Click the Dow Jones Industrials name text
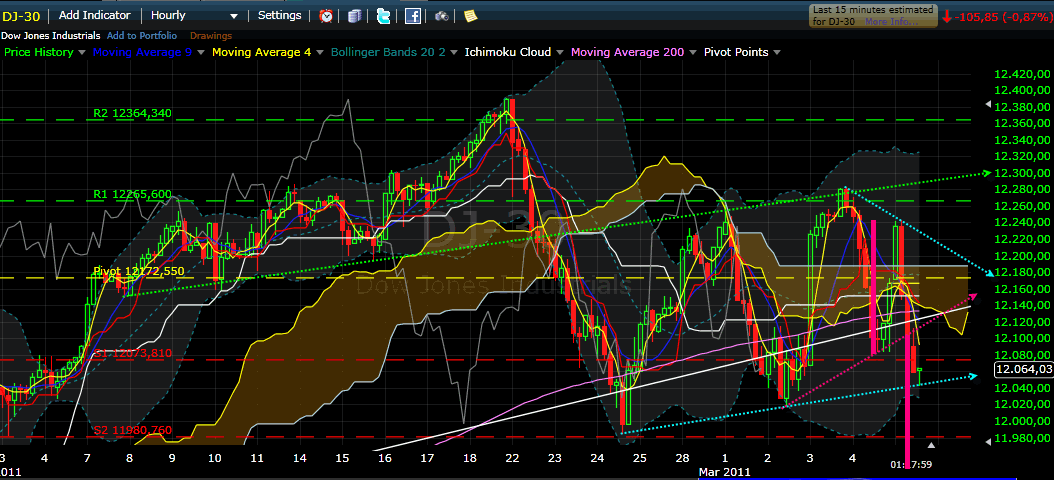Screen dimensions: 1054x480 point(50,36)
